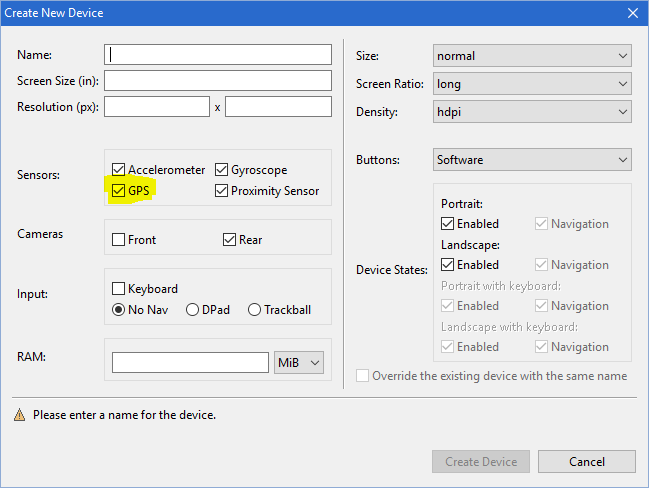Focus the Screen Size input box
The height and width of the screenshot is (488, 649).
coord(218,80)
